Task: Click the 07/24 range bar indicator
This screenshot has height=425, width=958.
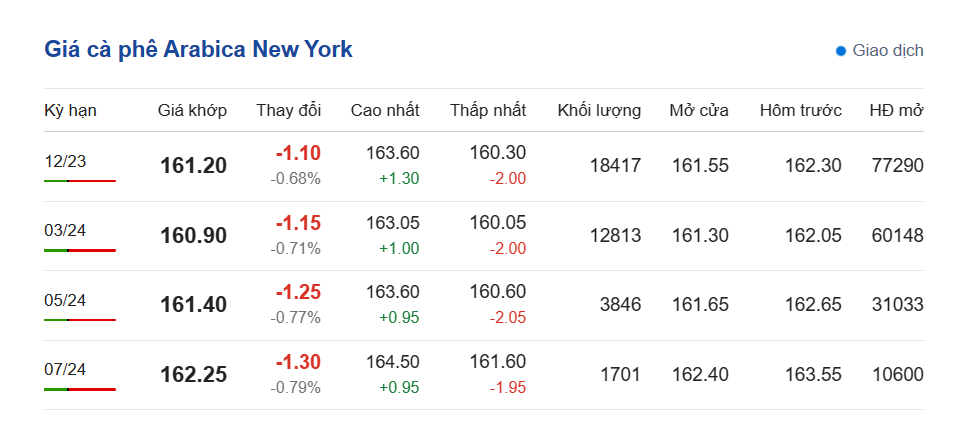Action: [80, 389]
